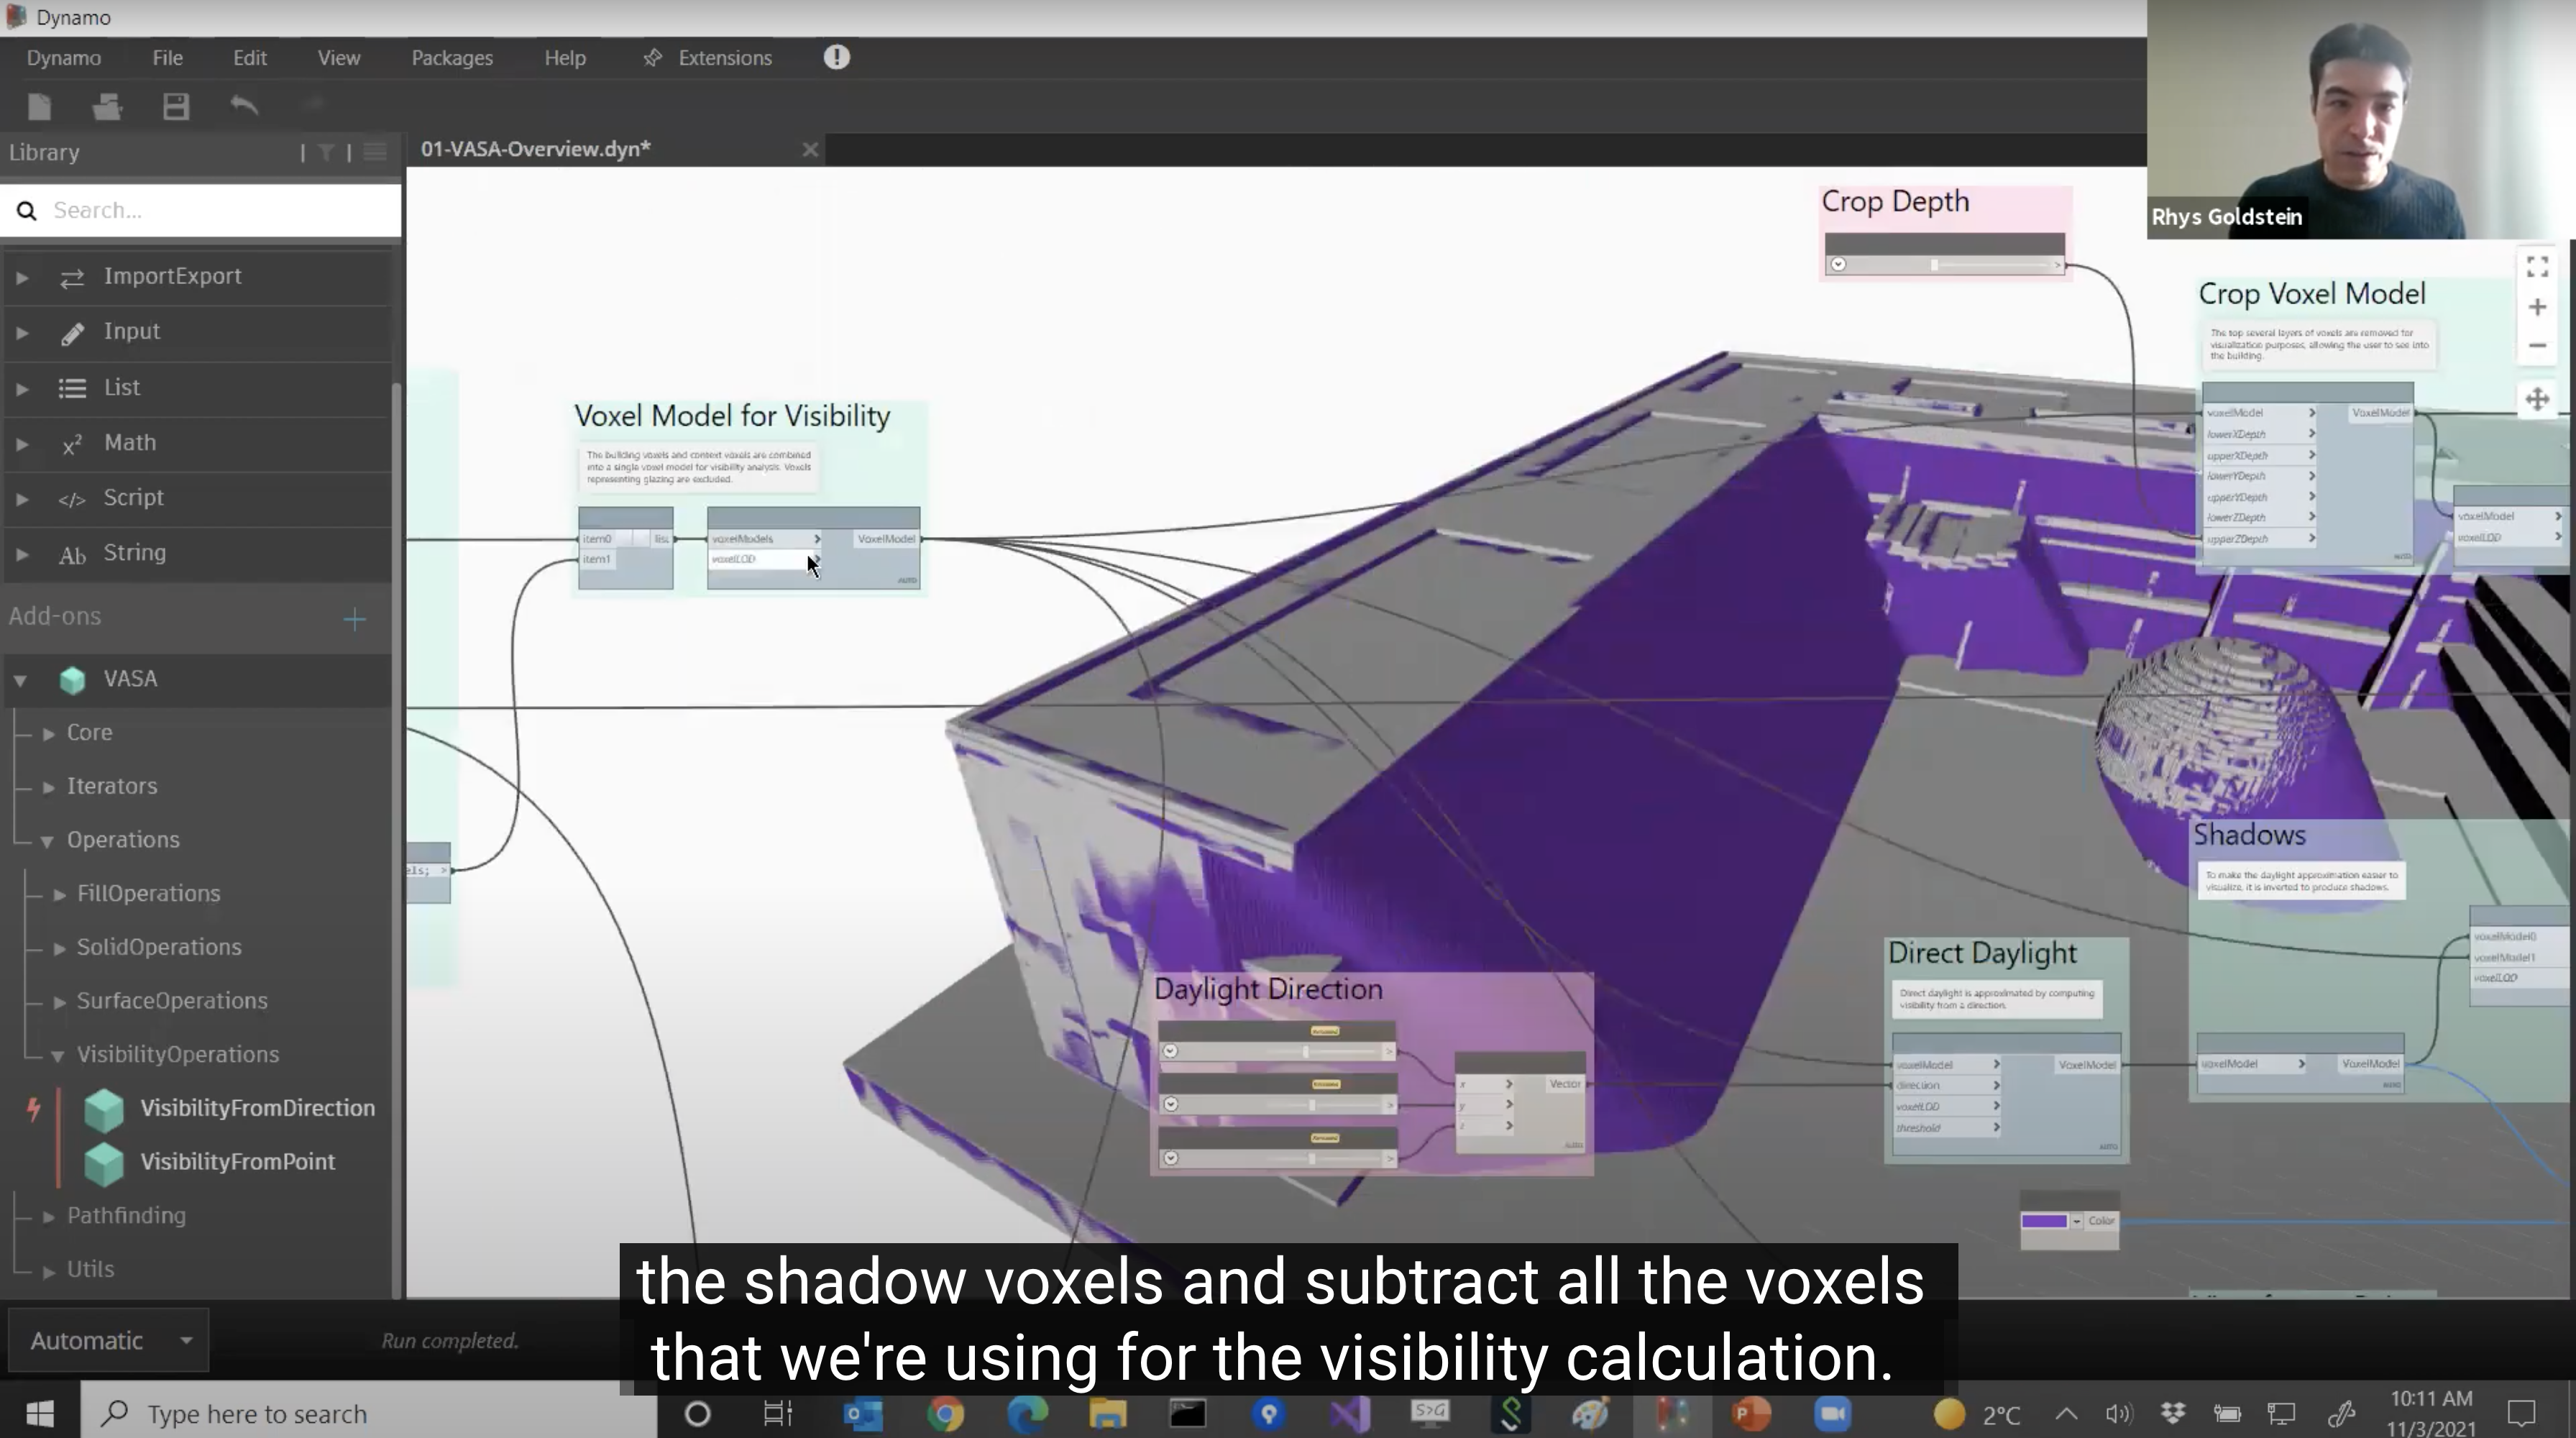Click the zoom to fit icon
The height and width of the screenshot is (1438, 2576).
click(x=2537, y=267)
